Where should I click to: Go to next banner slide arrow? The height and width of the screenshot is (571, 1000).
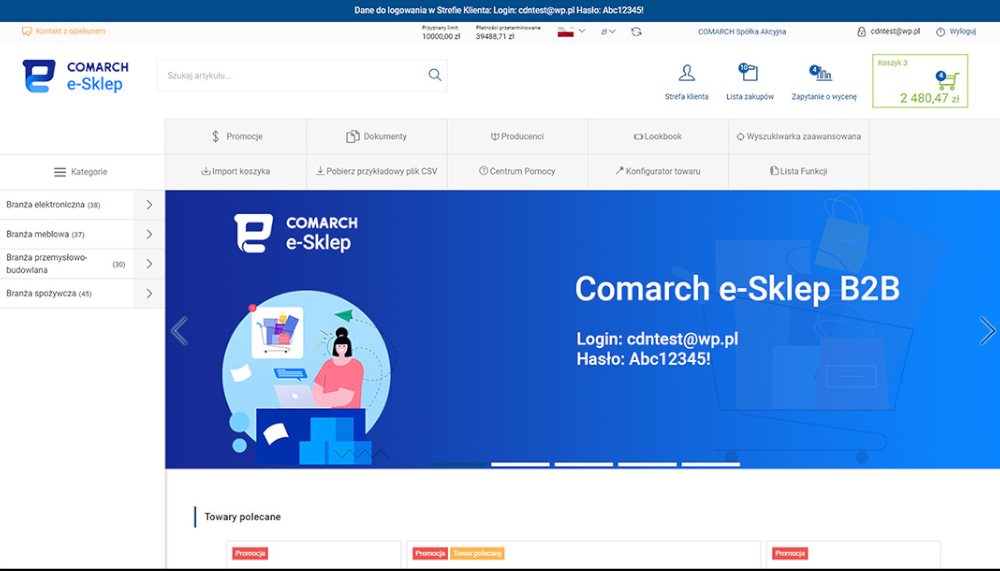point(987,330)
